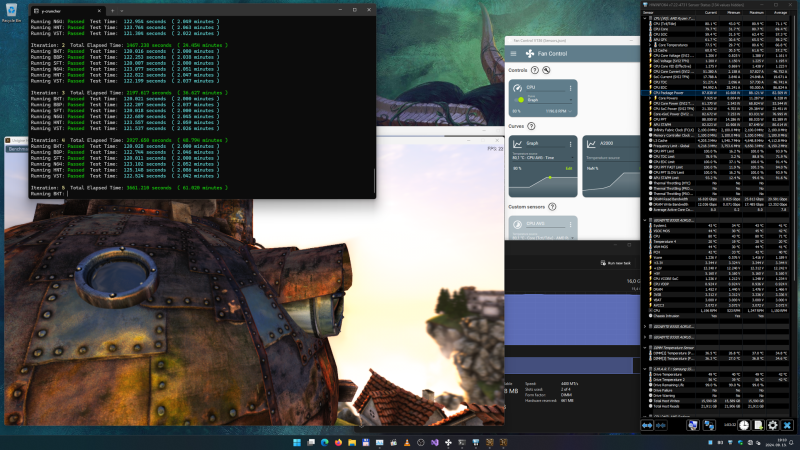The height and width of the screenshot is (450, 800).
Task: Open the Graph card temperature source dropdown
Action: [542, 157]
